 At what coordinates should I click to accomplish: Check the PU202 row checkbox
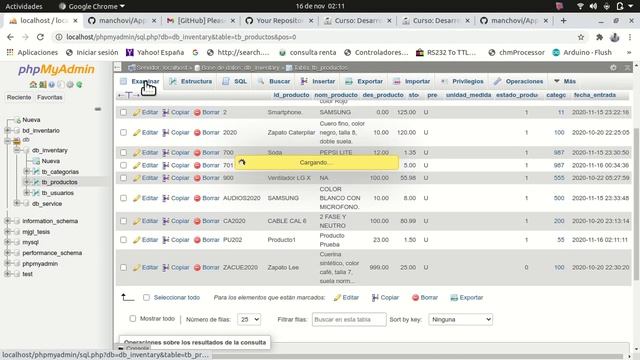point(123,240)
